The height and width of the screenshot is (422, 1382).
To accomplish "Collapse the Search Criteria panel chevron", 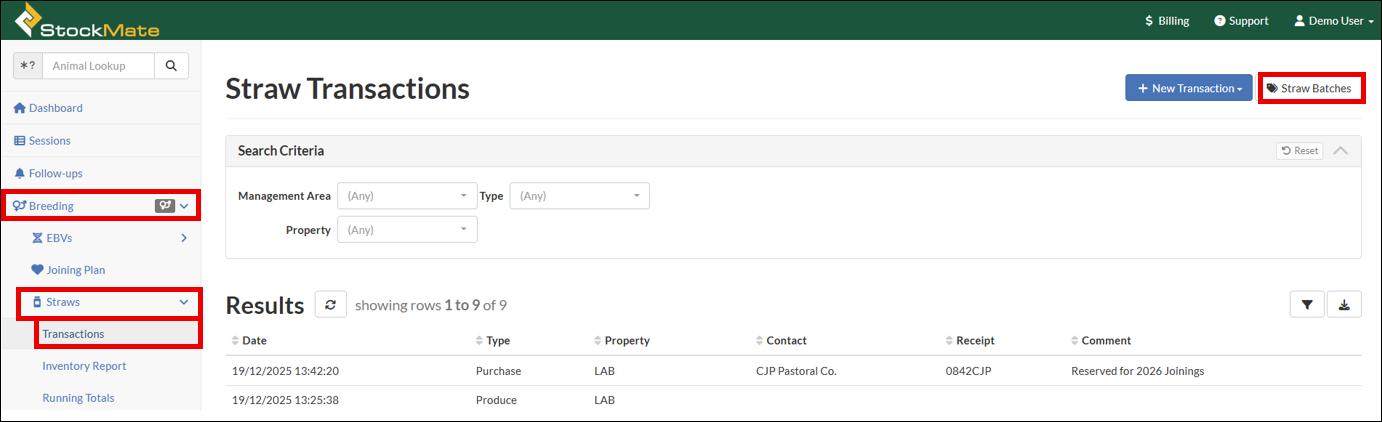I will (1341, 151).
